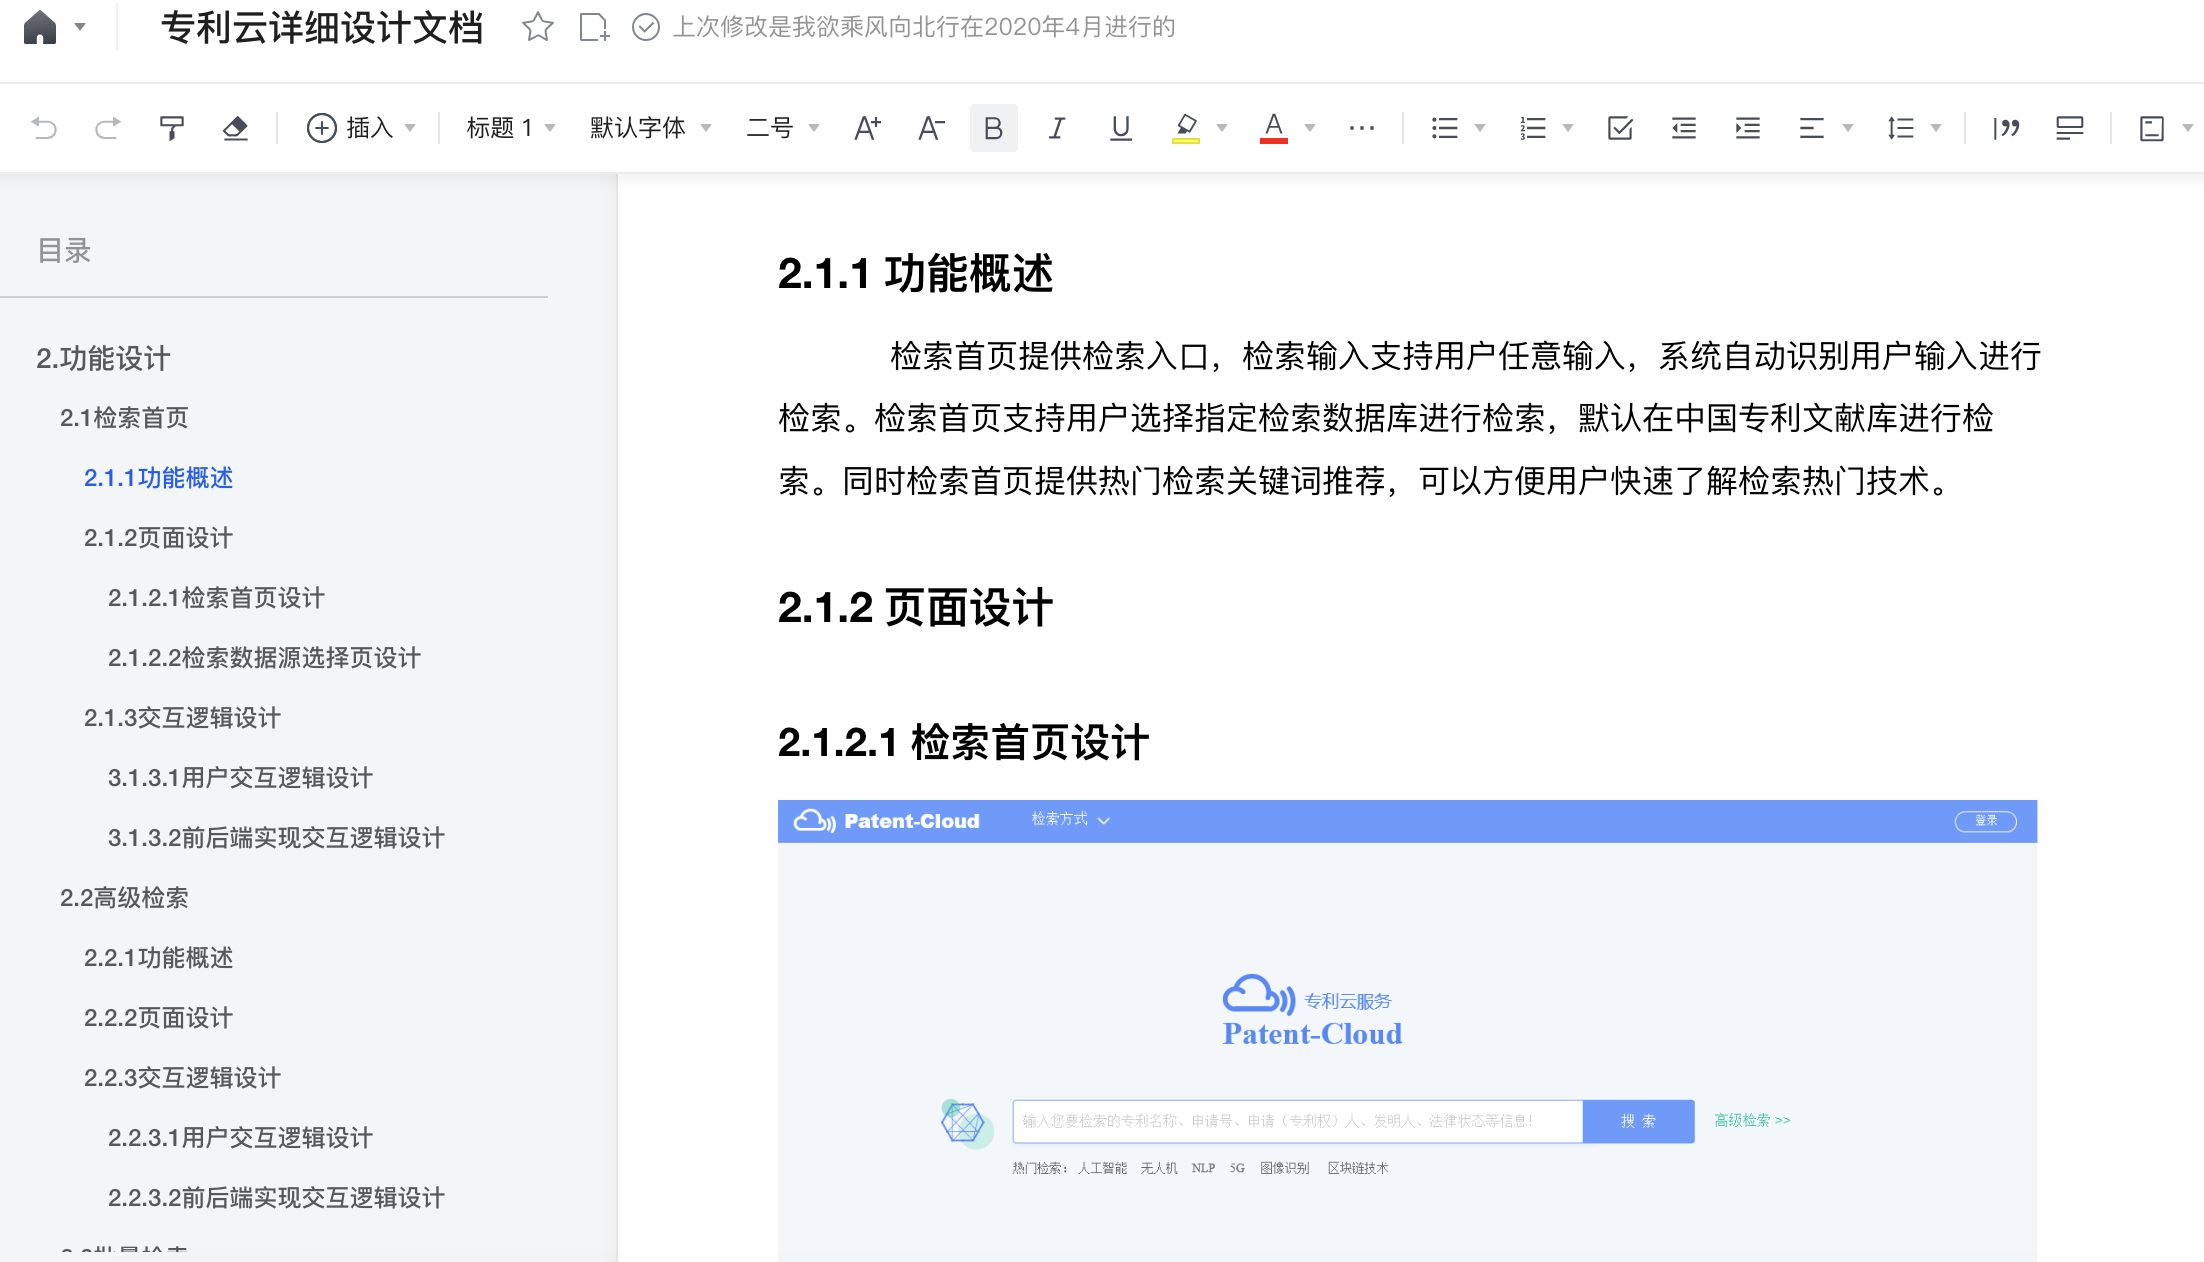Click the home icon
Screen dimensions: 2204x1262
click(39, 27)
